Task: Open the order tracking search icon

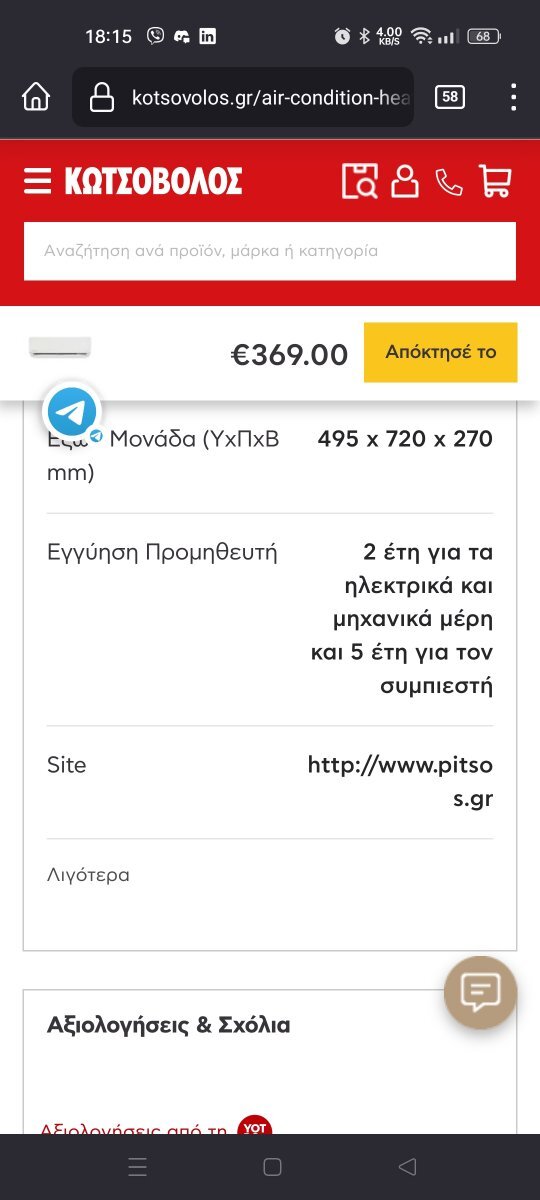Action: (360, 181)
